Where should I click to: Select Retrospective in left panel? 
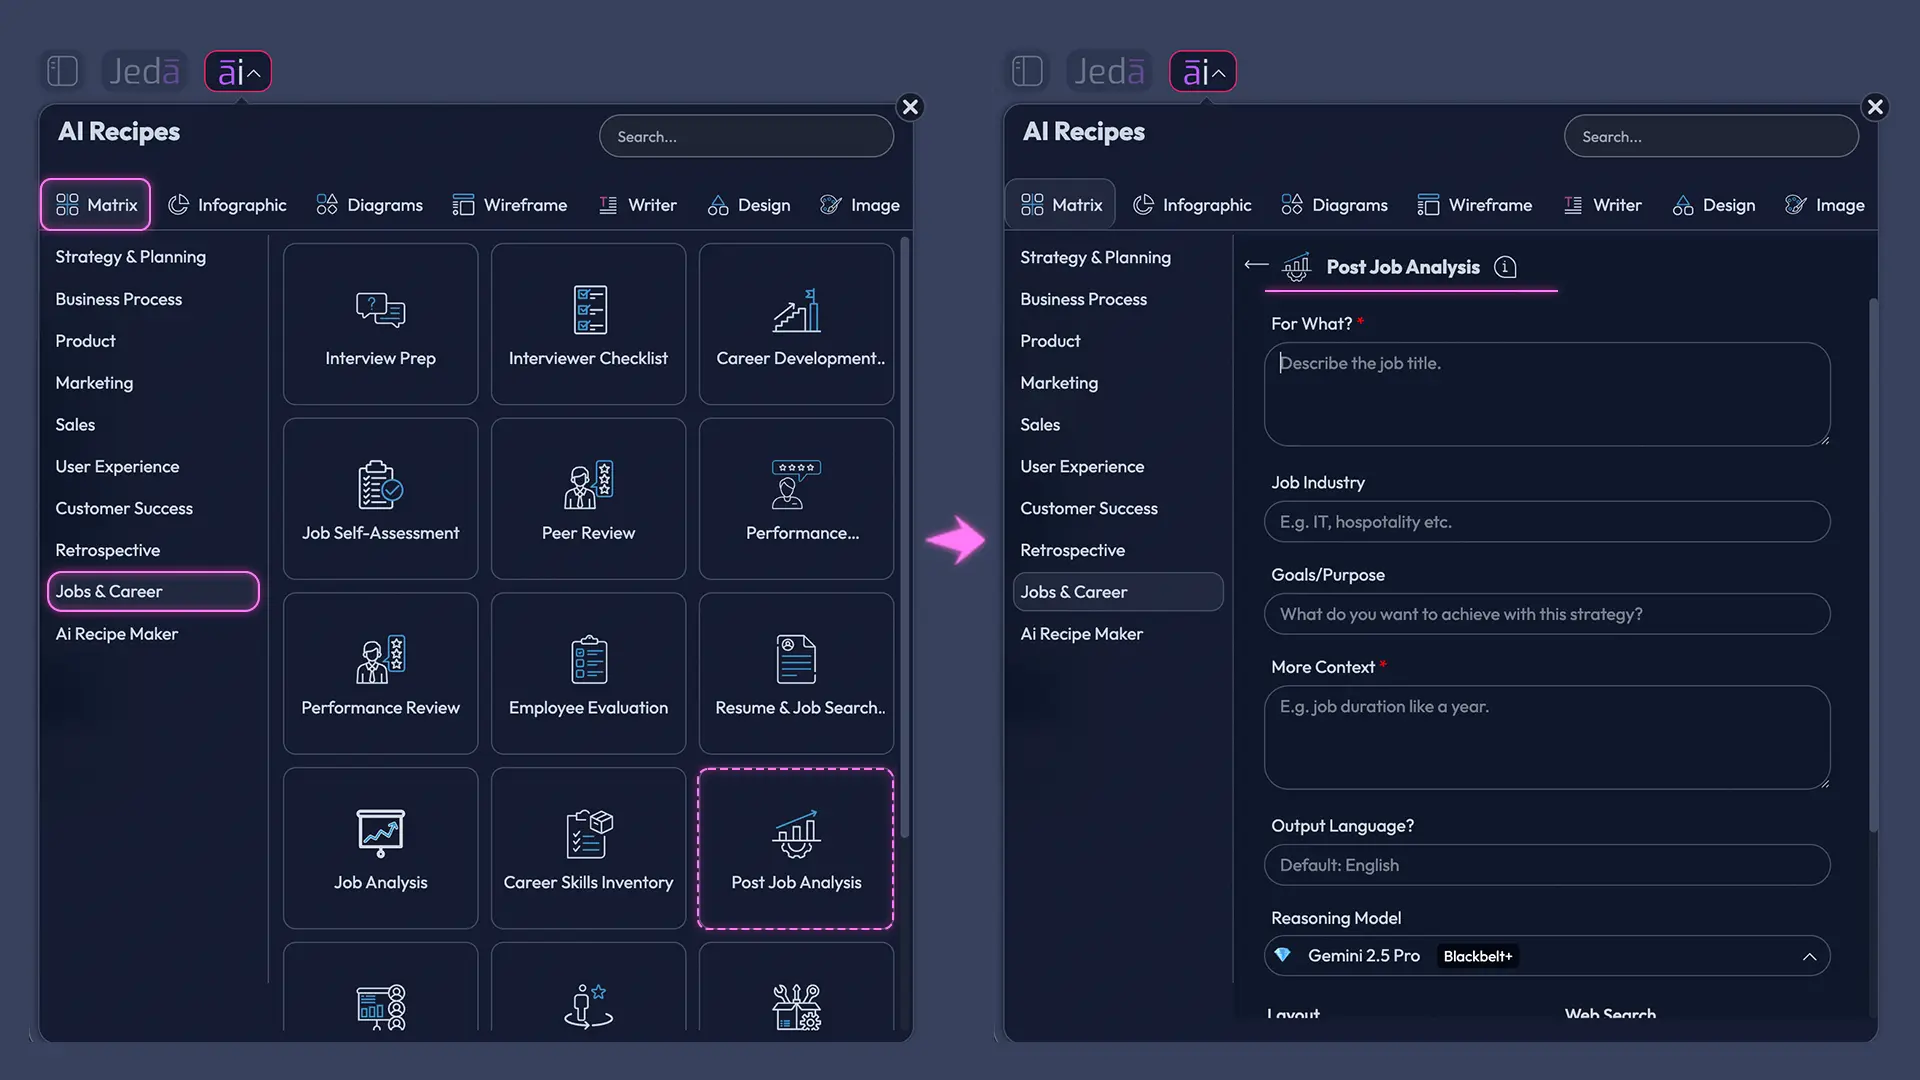[x=108, y=551]
